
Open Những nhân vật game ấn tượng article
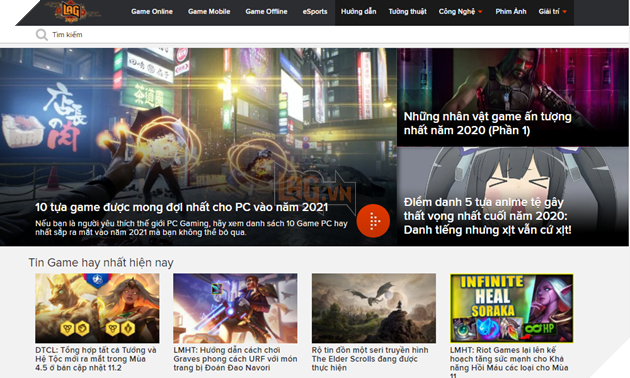pyautogui.click(x=487, y=123)
